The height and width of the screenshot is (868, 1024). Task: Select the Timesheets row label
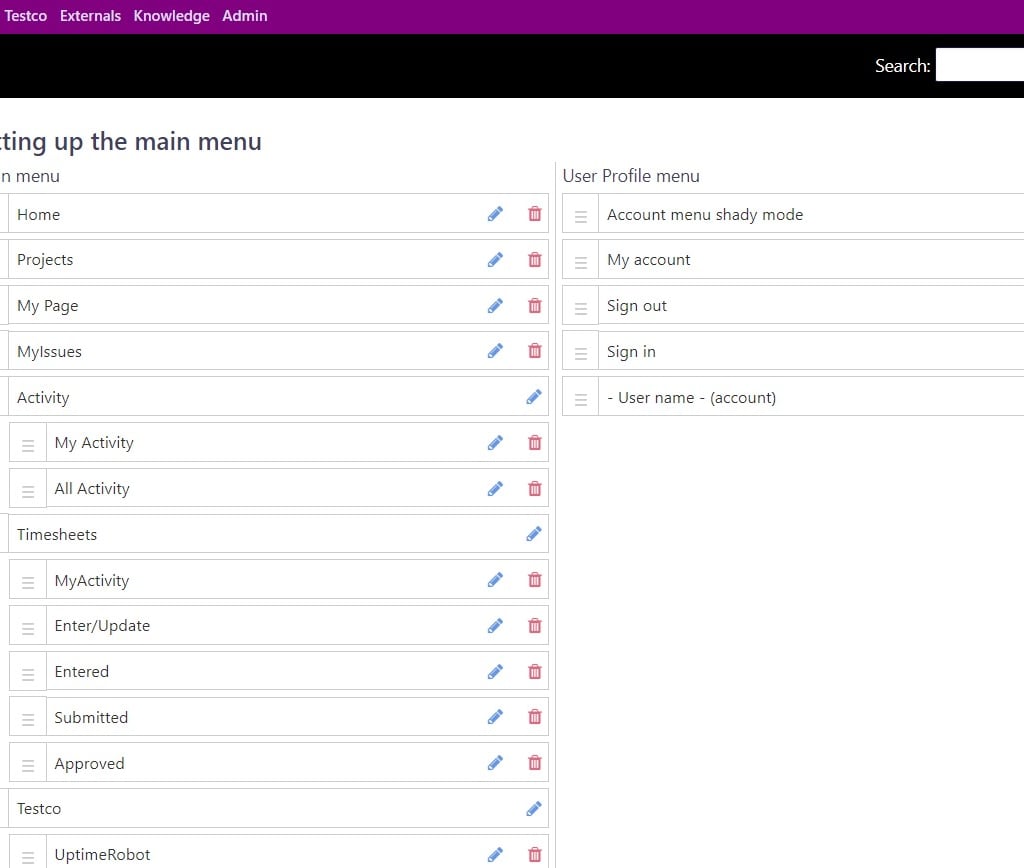57,534
